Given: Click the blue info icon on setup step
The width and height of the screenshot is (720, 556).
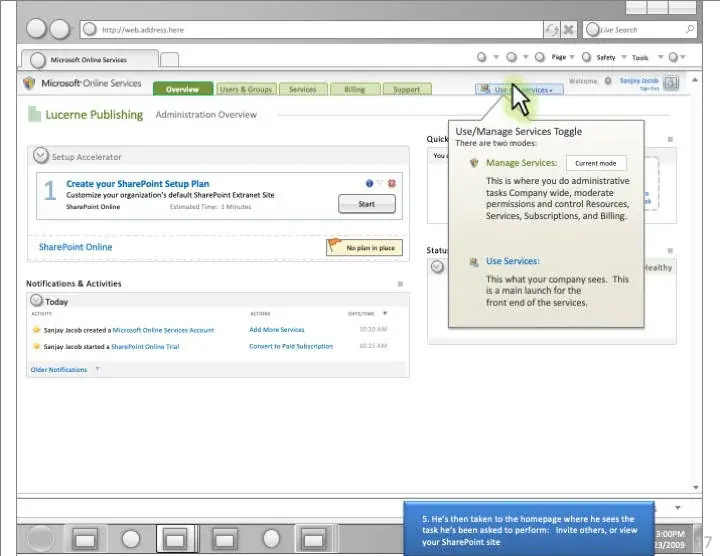Looking at the screenshot, I should (369, 183).
